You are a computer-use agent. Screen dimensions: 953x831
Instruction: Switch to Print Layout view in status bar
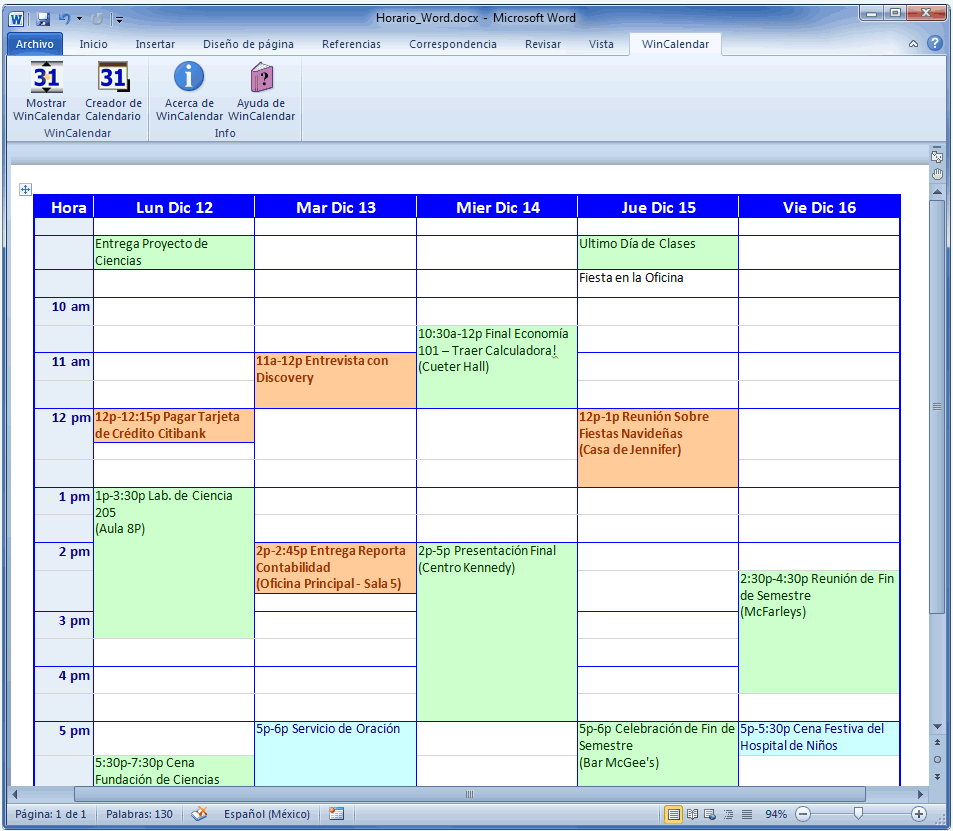(x=674, y=814)
